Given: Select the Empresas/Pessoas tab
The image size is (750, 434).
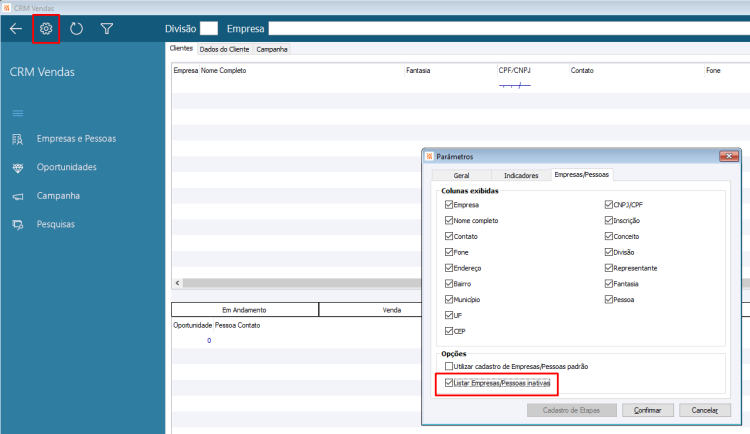Looking at the screenshot, I should click(582, 175).
